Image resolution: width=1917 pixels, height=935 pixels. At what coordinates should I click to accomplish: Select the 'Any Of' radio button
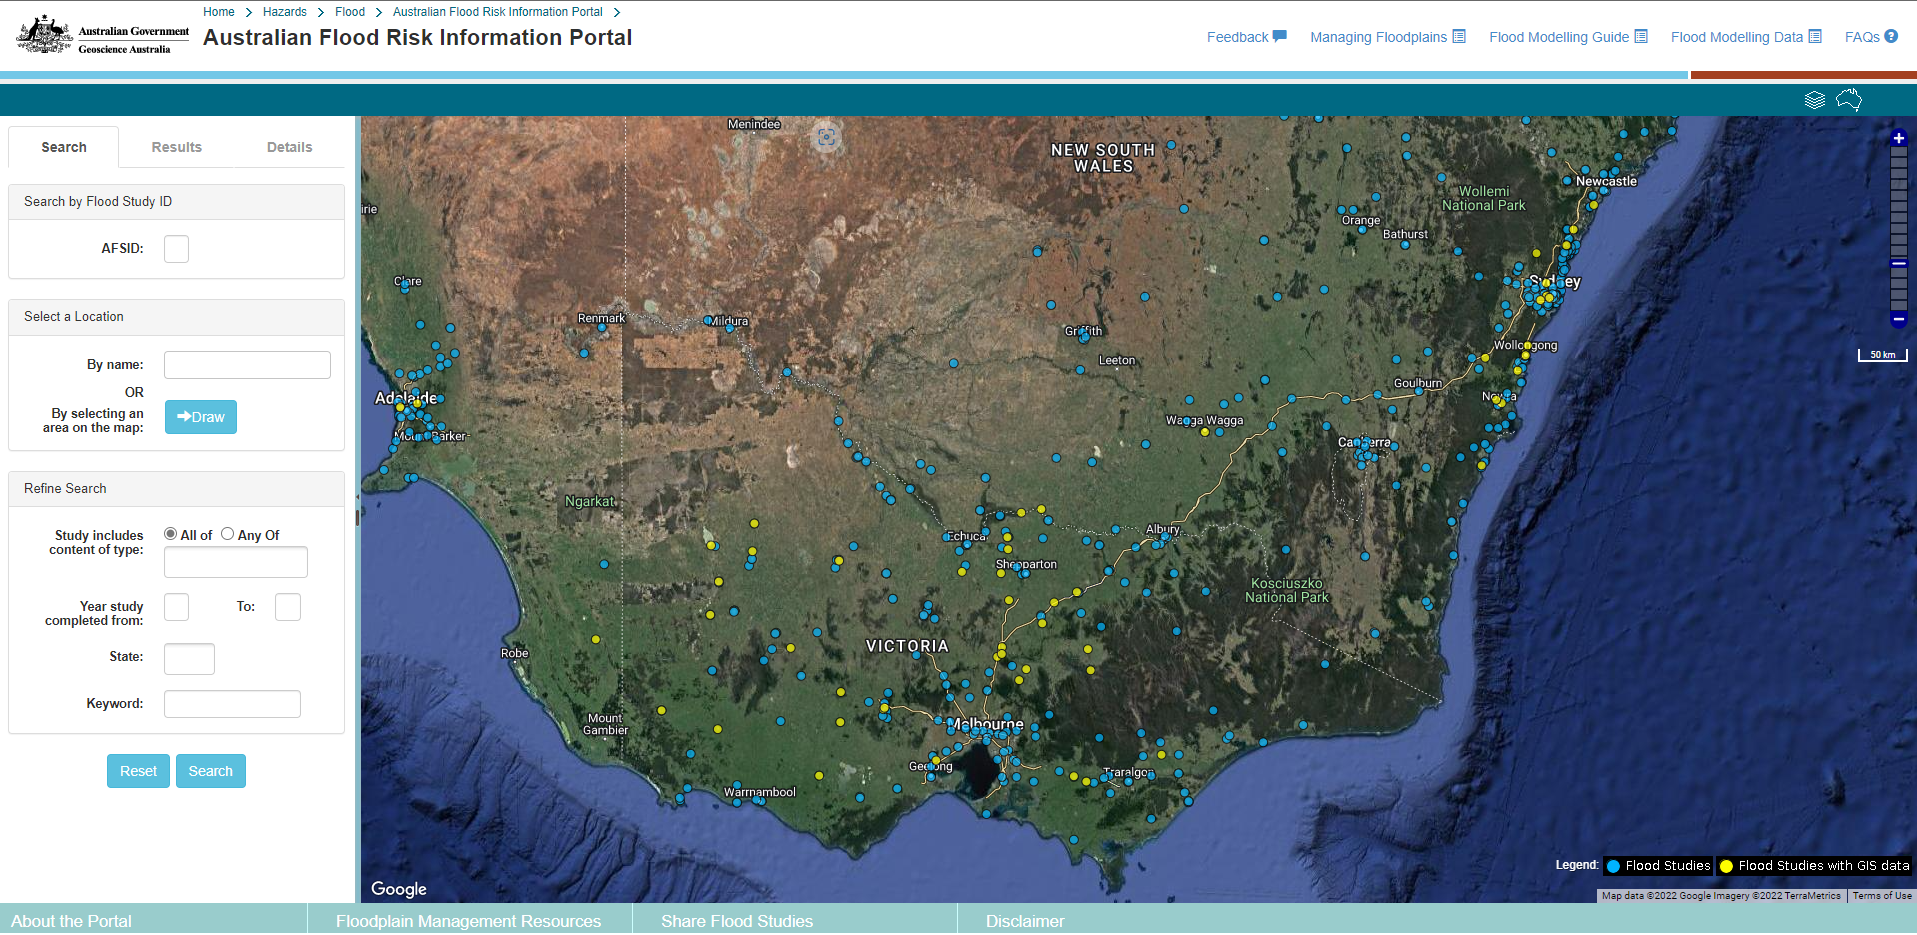(x=227, y=534)
